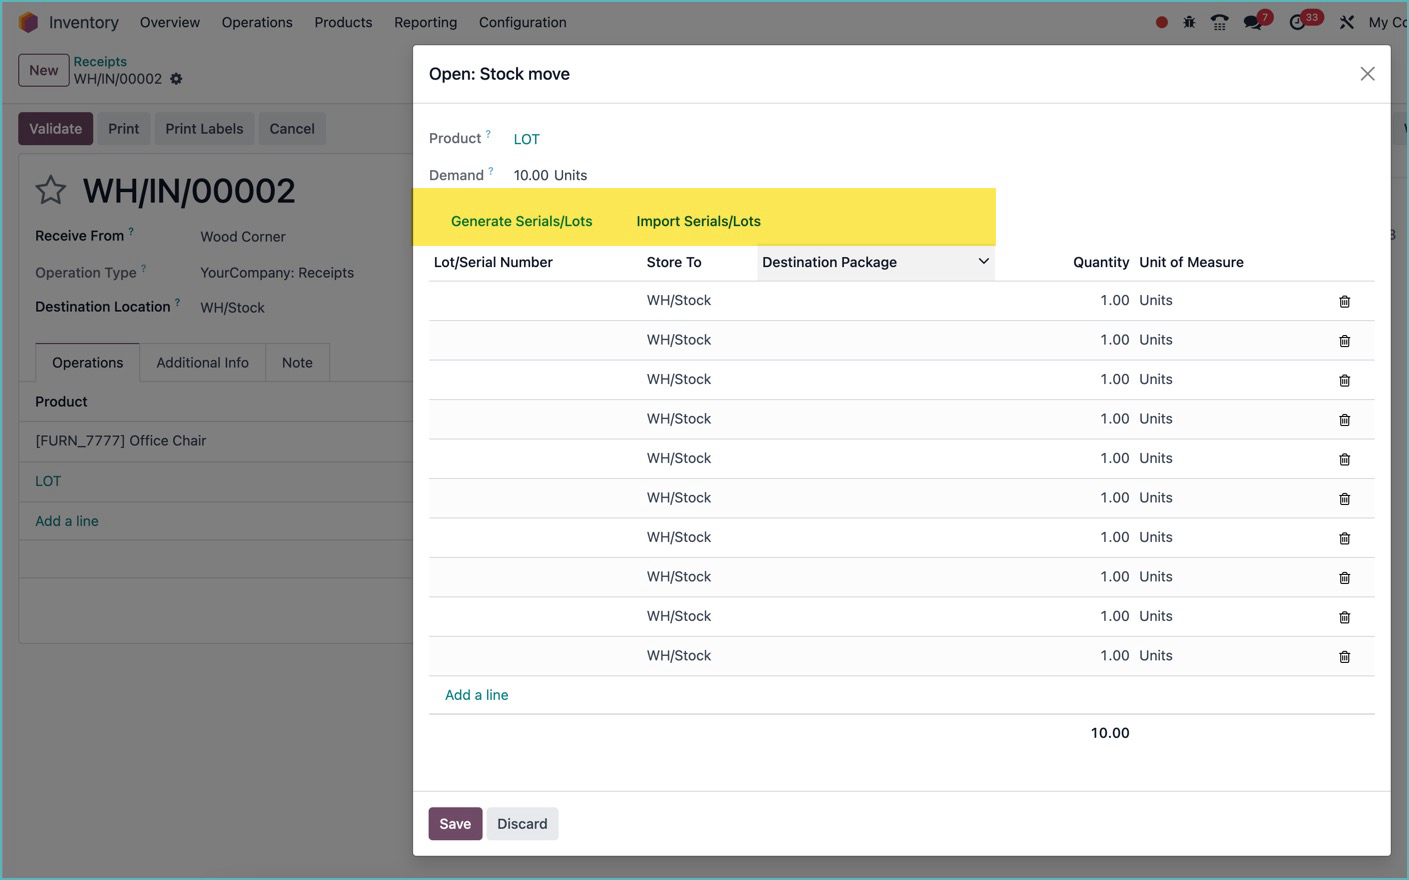Click the first Lot/Serial Number cell
1409x880 pixels.
pos(530,301)
